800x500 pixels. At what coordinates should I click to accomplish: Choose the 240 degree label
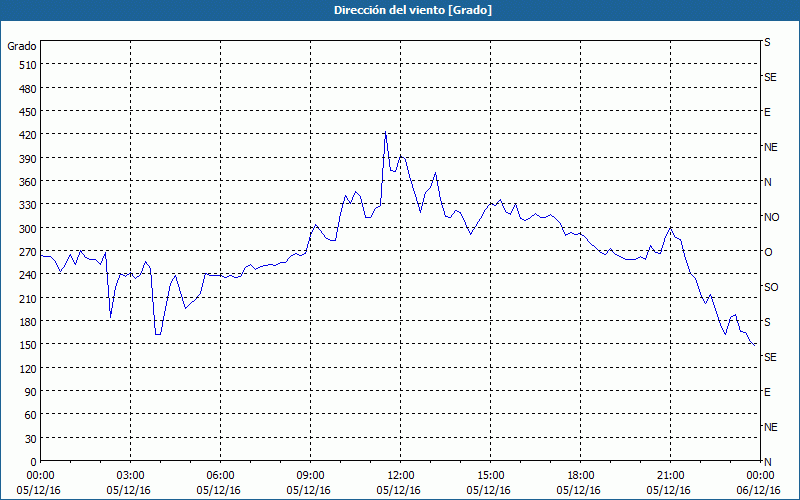point(29,276)
